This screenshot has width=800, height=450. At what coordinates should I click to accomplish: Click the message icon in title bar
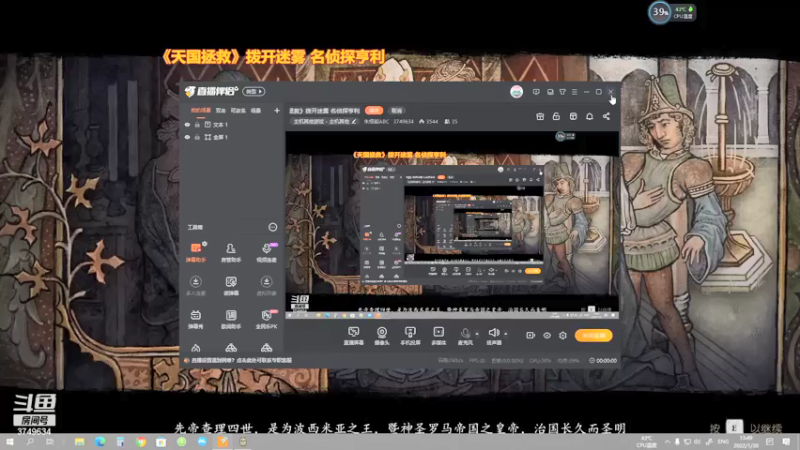[536, 92]
